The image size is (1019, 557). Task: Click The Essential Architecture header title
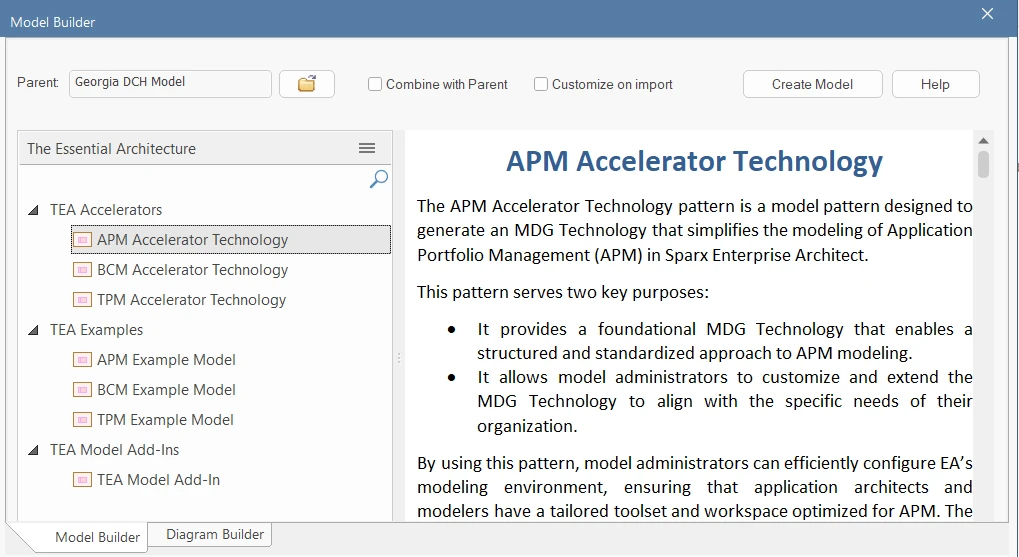[x=111, y=148]
